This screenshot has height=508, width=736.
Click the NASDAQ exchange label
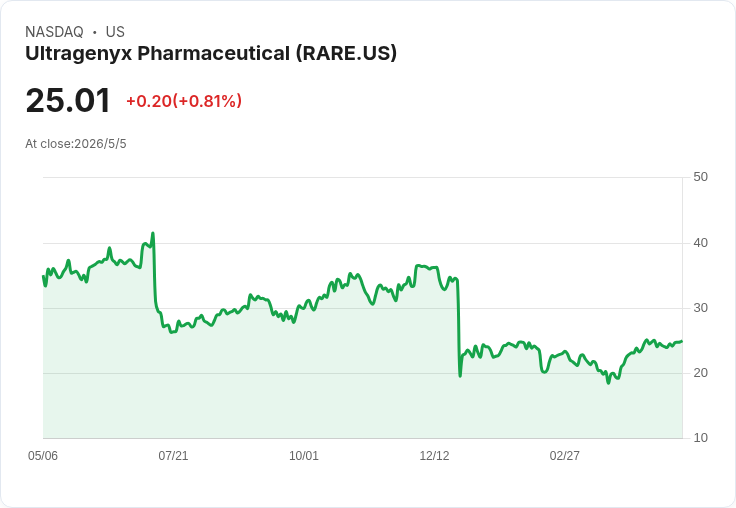(x=54, y=32)
